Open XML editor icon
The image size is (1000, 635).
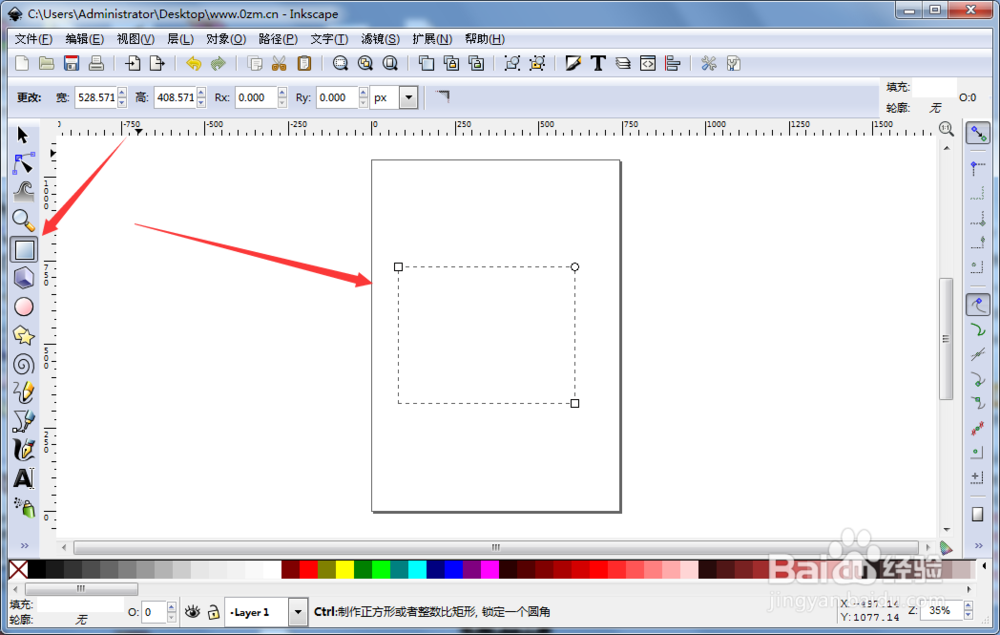coord(647,63)
